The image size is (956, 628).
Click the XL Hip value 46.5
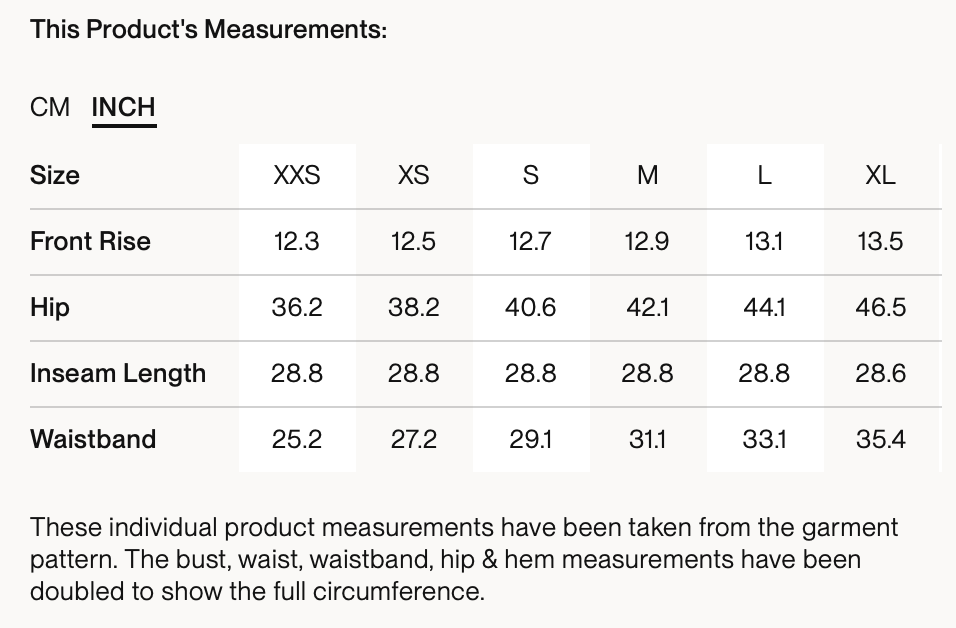tap(880, 308)
